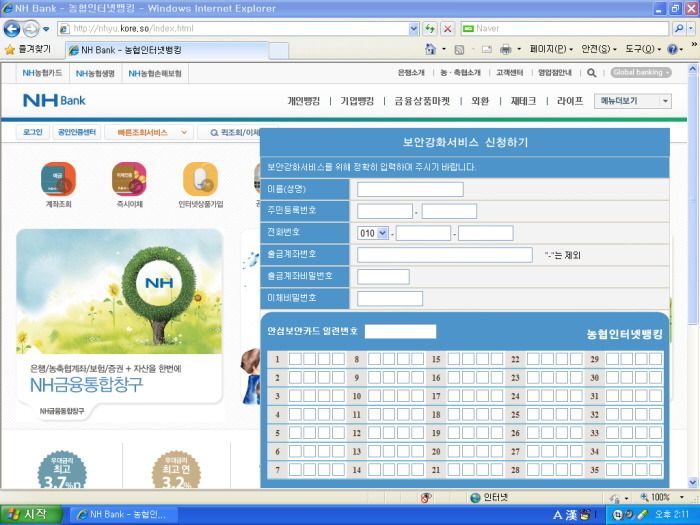Open the 개인뱅킹 menu

[304, 101]
